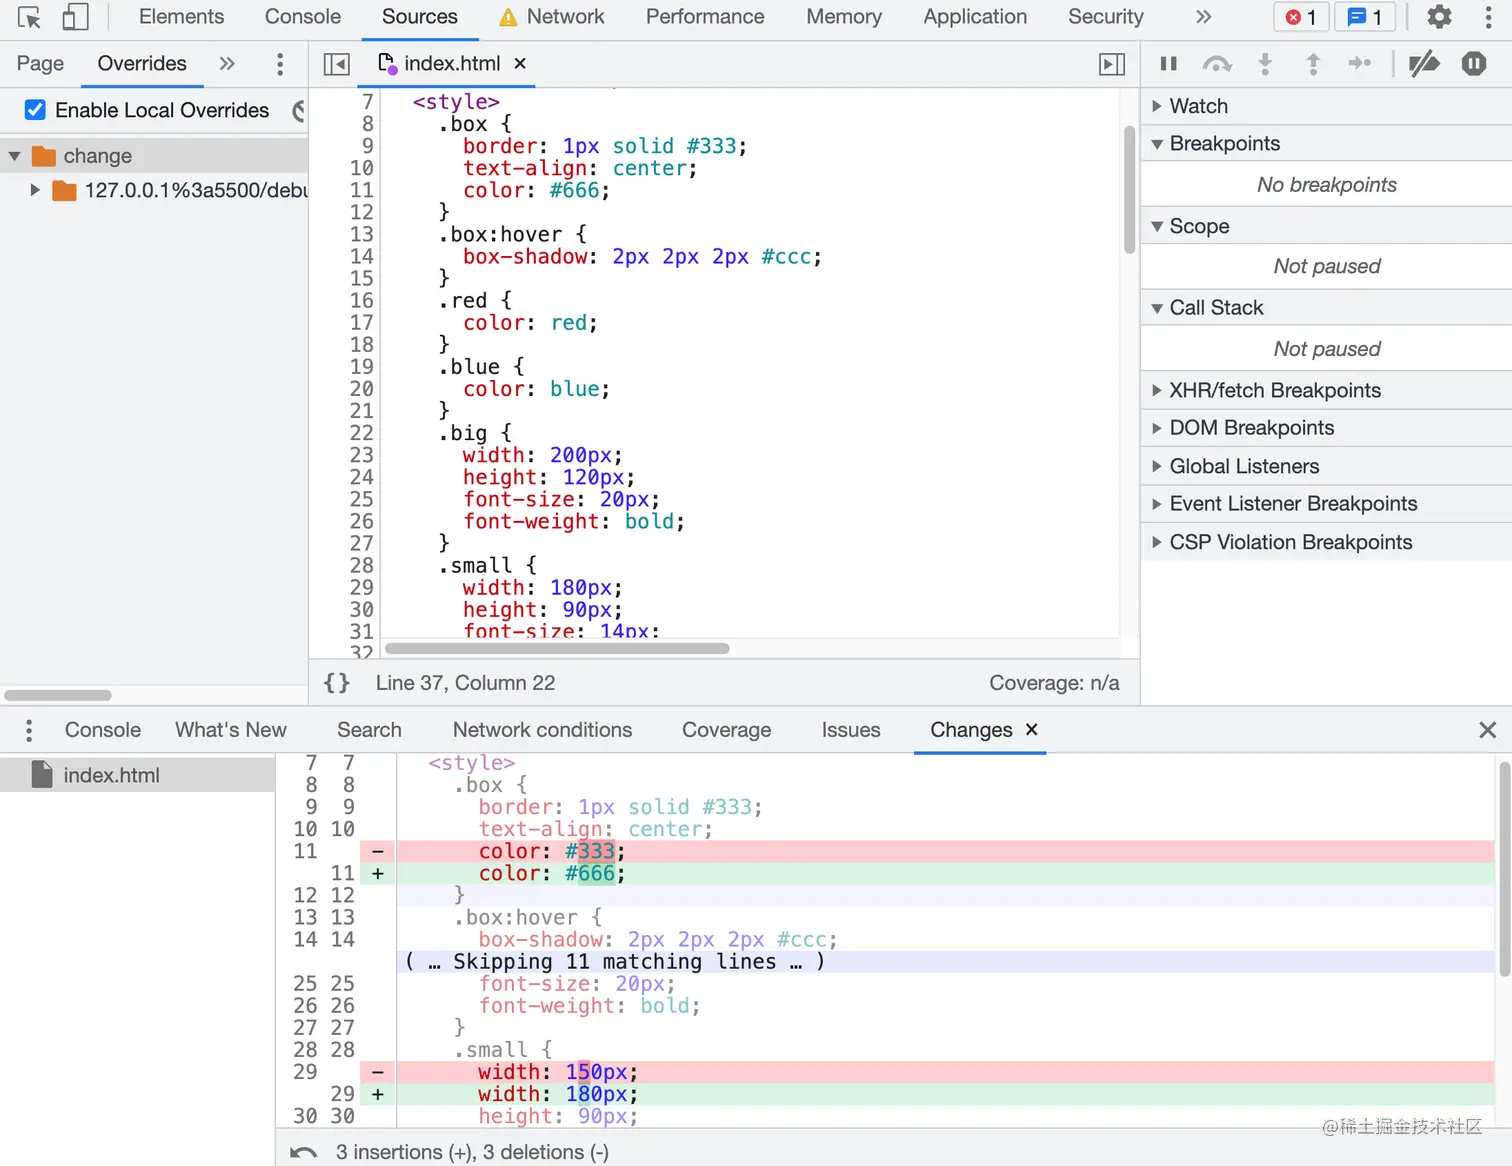Viewport: 1512px width, 1166px height.
Task: Expand XHR/fetch Breakpoints section
Action: point(1274,390)
